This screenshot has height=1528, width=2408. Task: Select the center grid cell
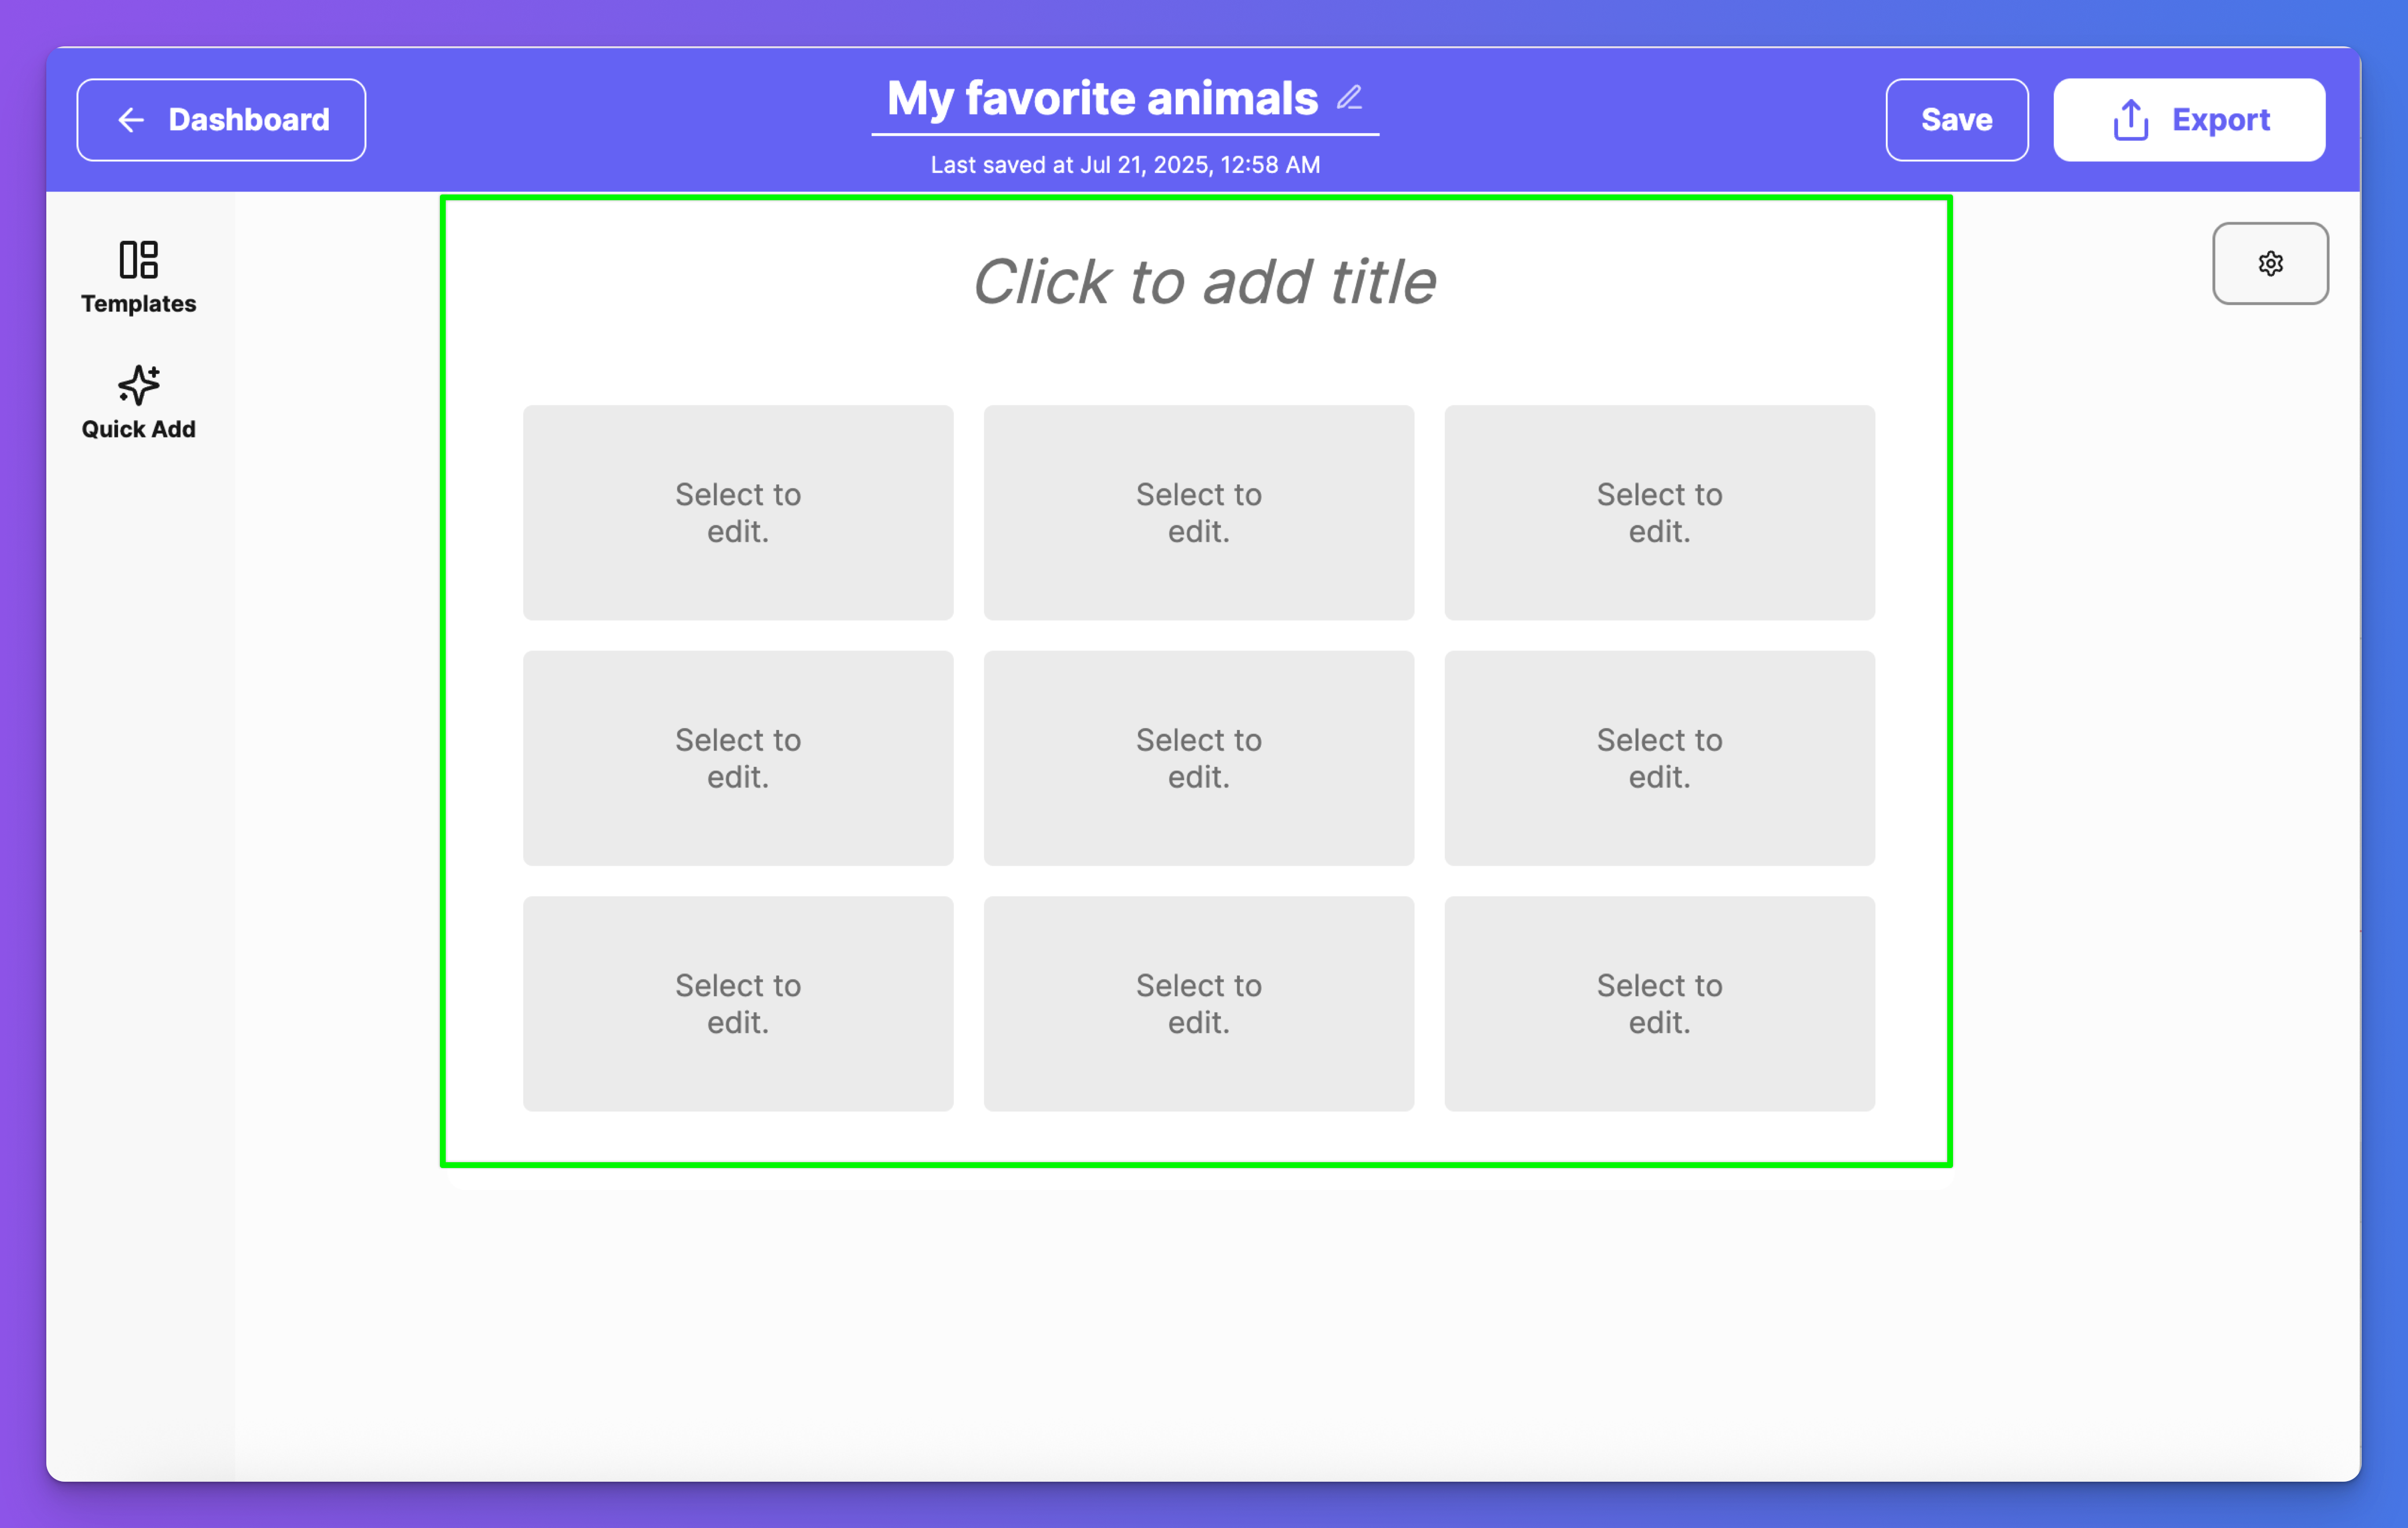[1199, 759]
